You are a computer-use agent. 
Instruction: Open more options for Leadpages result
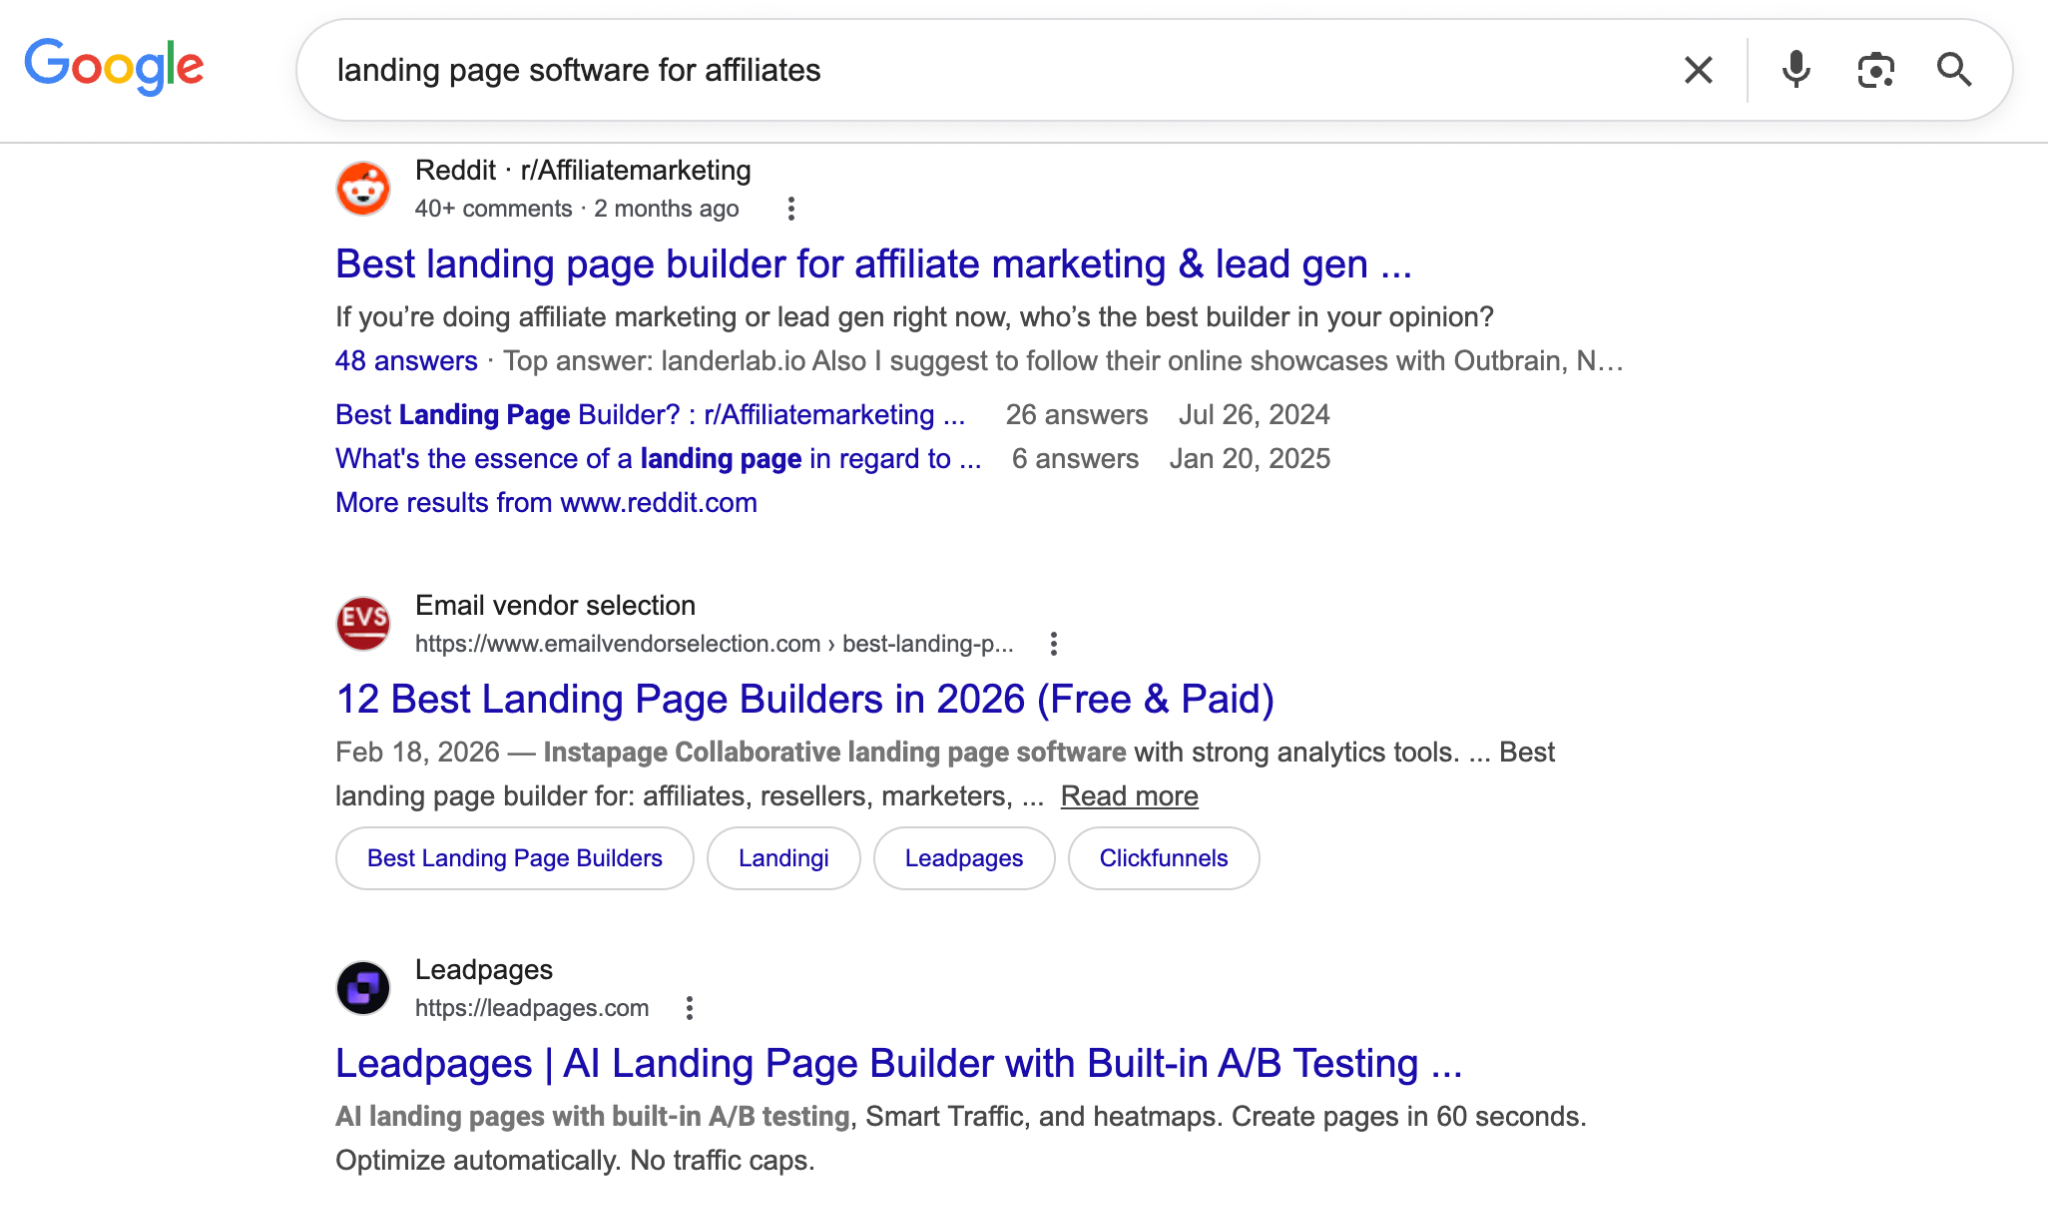(x=689, y=1007)
